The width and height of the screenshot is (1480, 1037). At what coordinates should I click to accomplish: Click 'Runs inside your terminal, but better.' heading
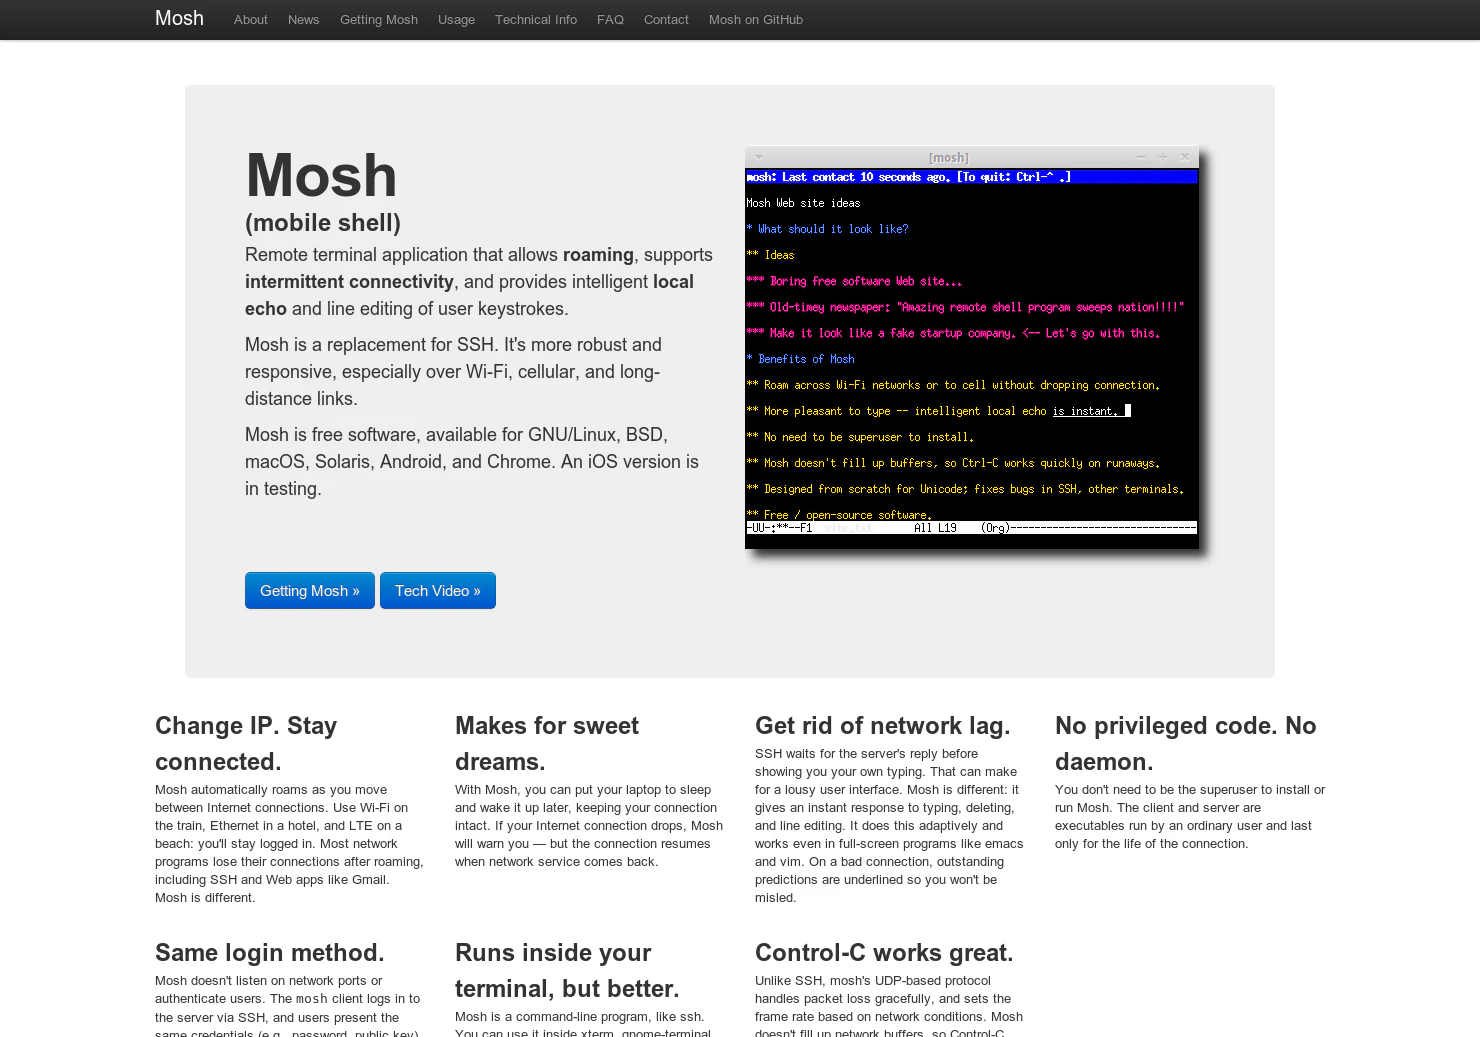pyautogui.click(x=567, y=970)
